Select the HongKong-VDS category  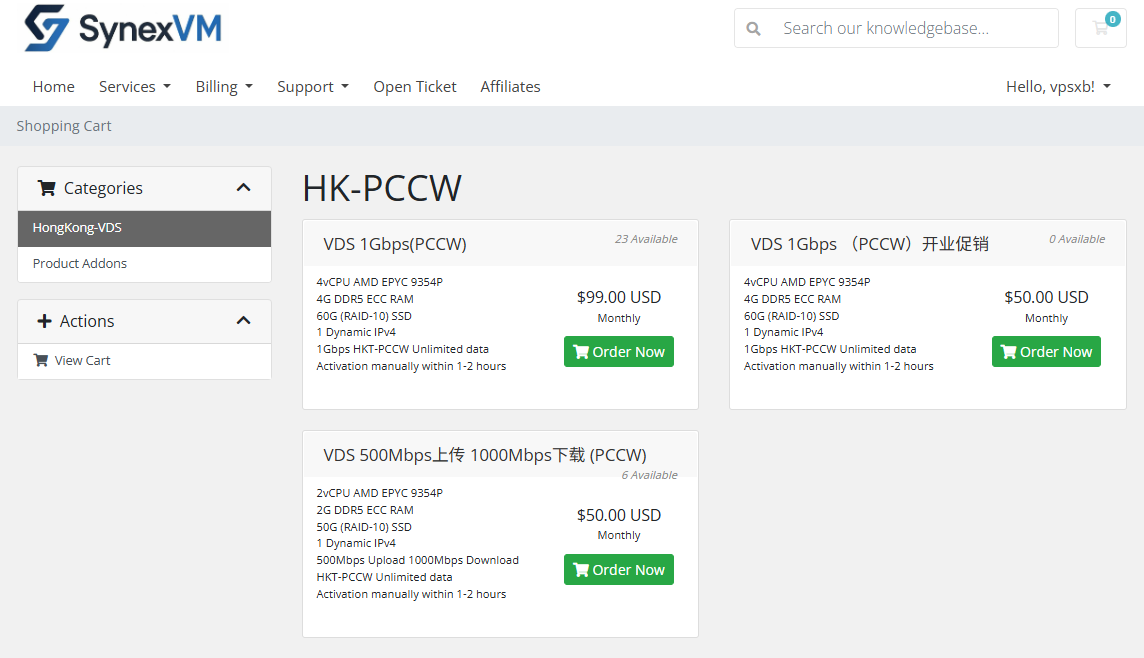click(144, 228)
